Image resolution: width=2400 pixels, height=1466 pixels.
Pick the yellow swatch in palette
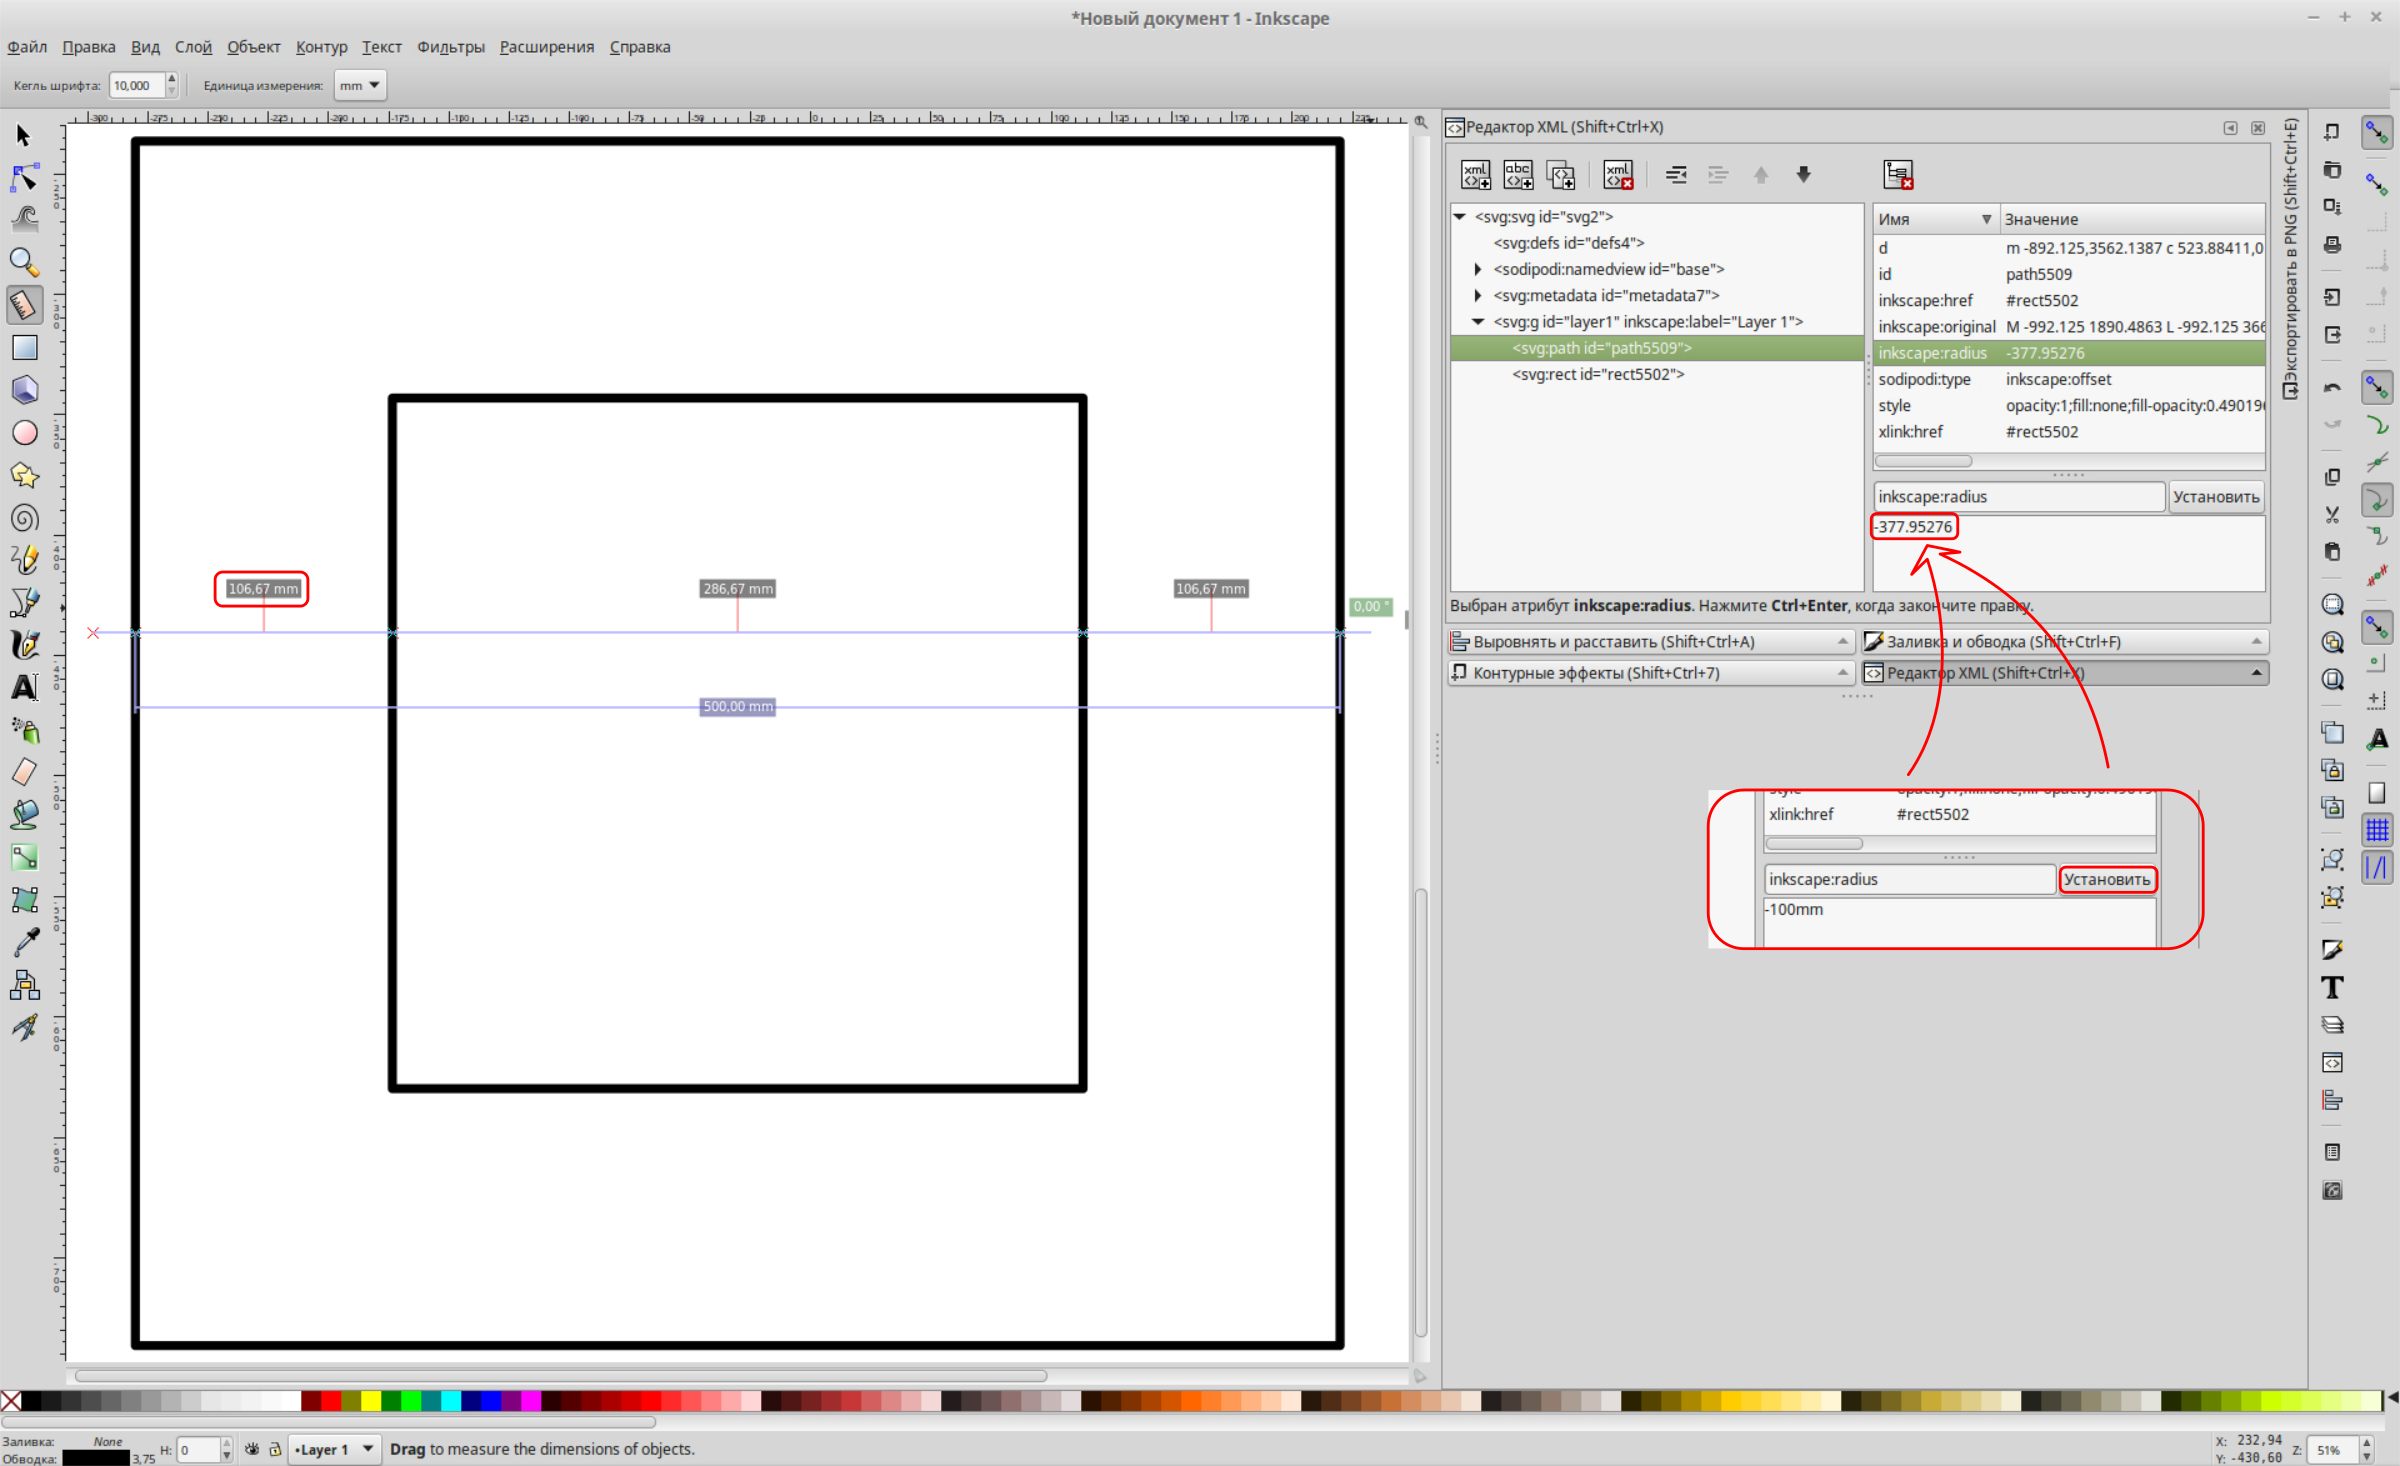pos(370,1401)
